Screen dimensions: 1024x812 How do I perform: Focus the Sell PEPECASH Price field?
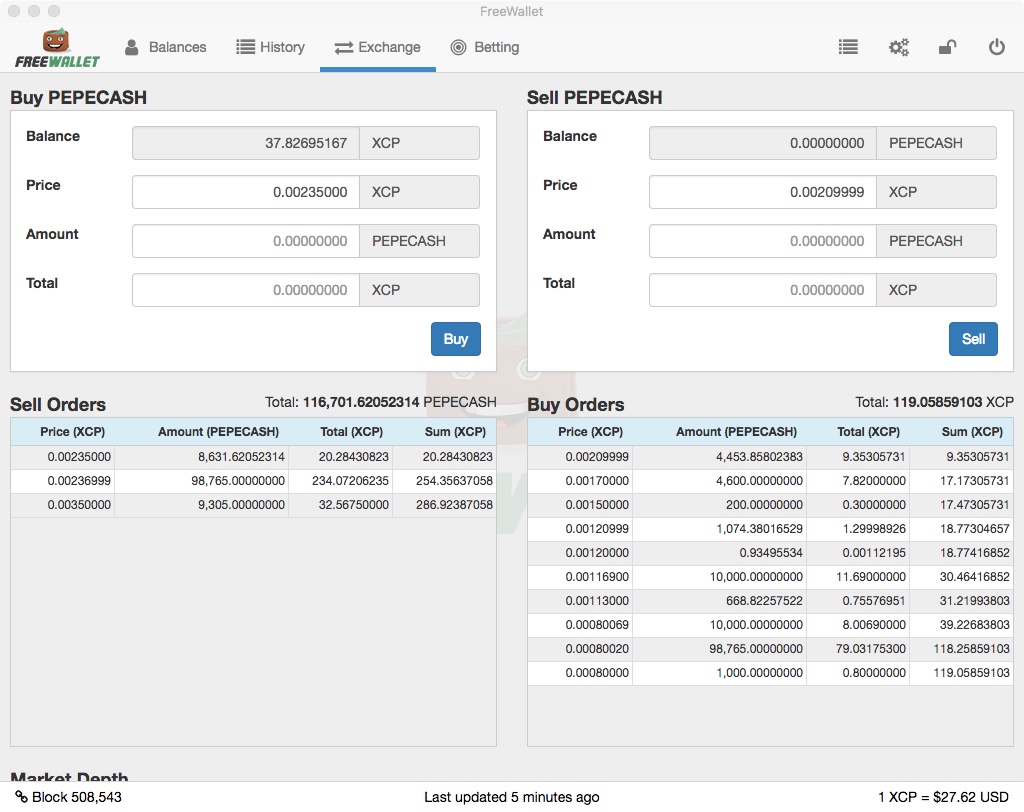click(x=763, y=192)
